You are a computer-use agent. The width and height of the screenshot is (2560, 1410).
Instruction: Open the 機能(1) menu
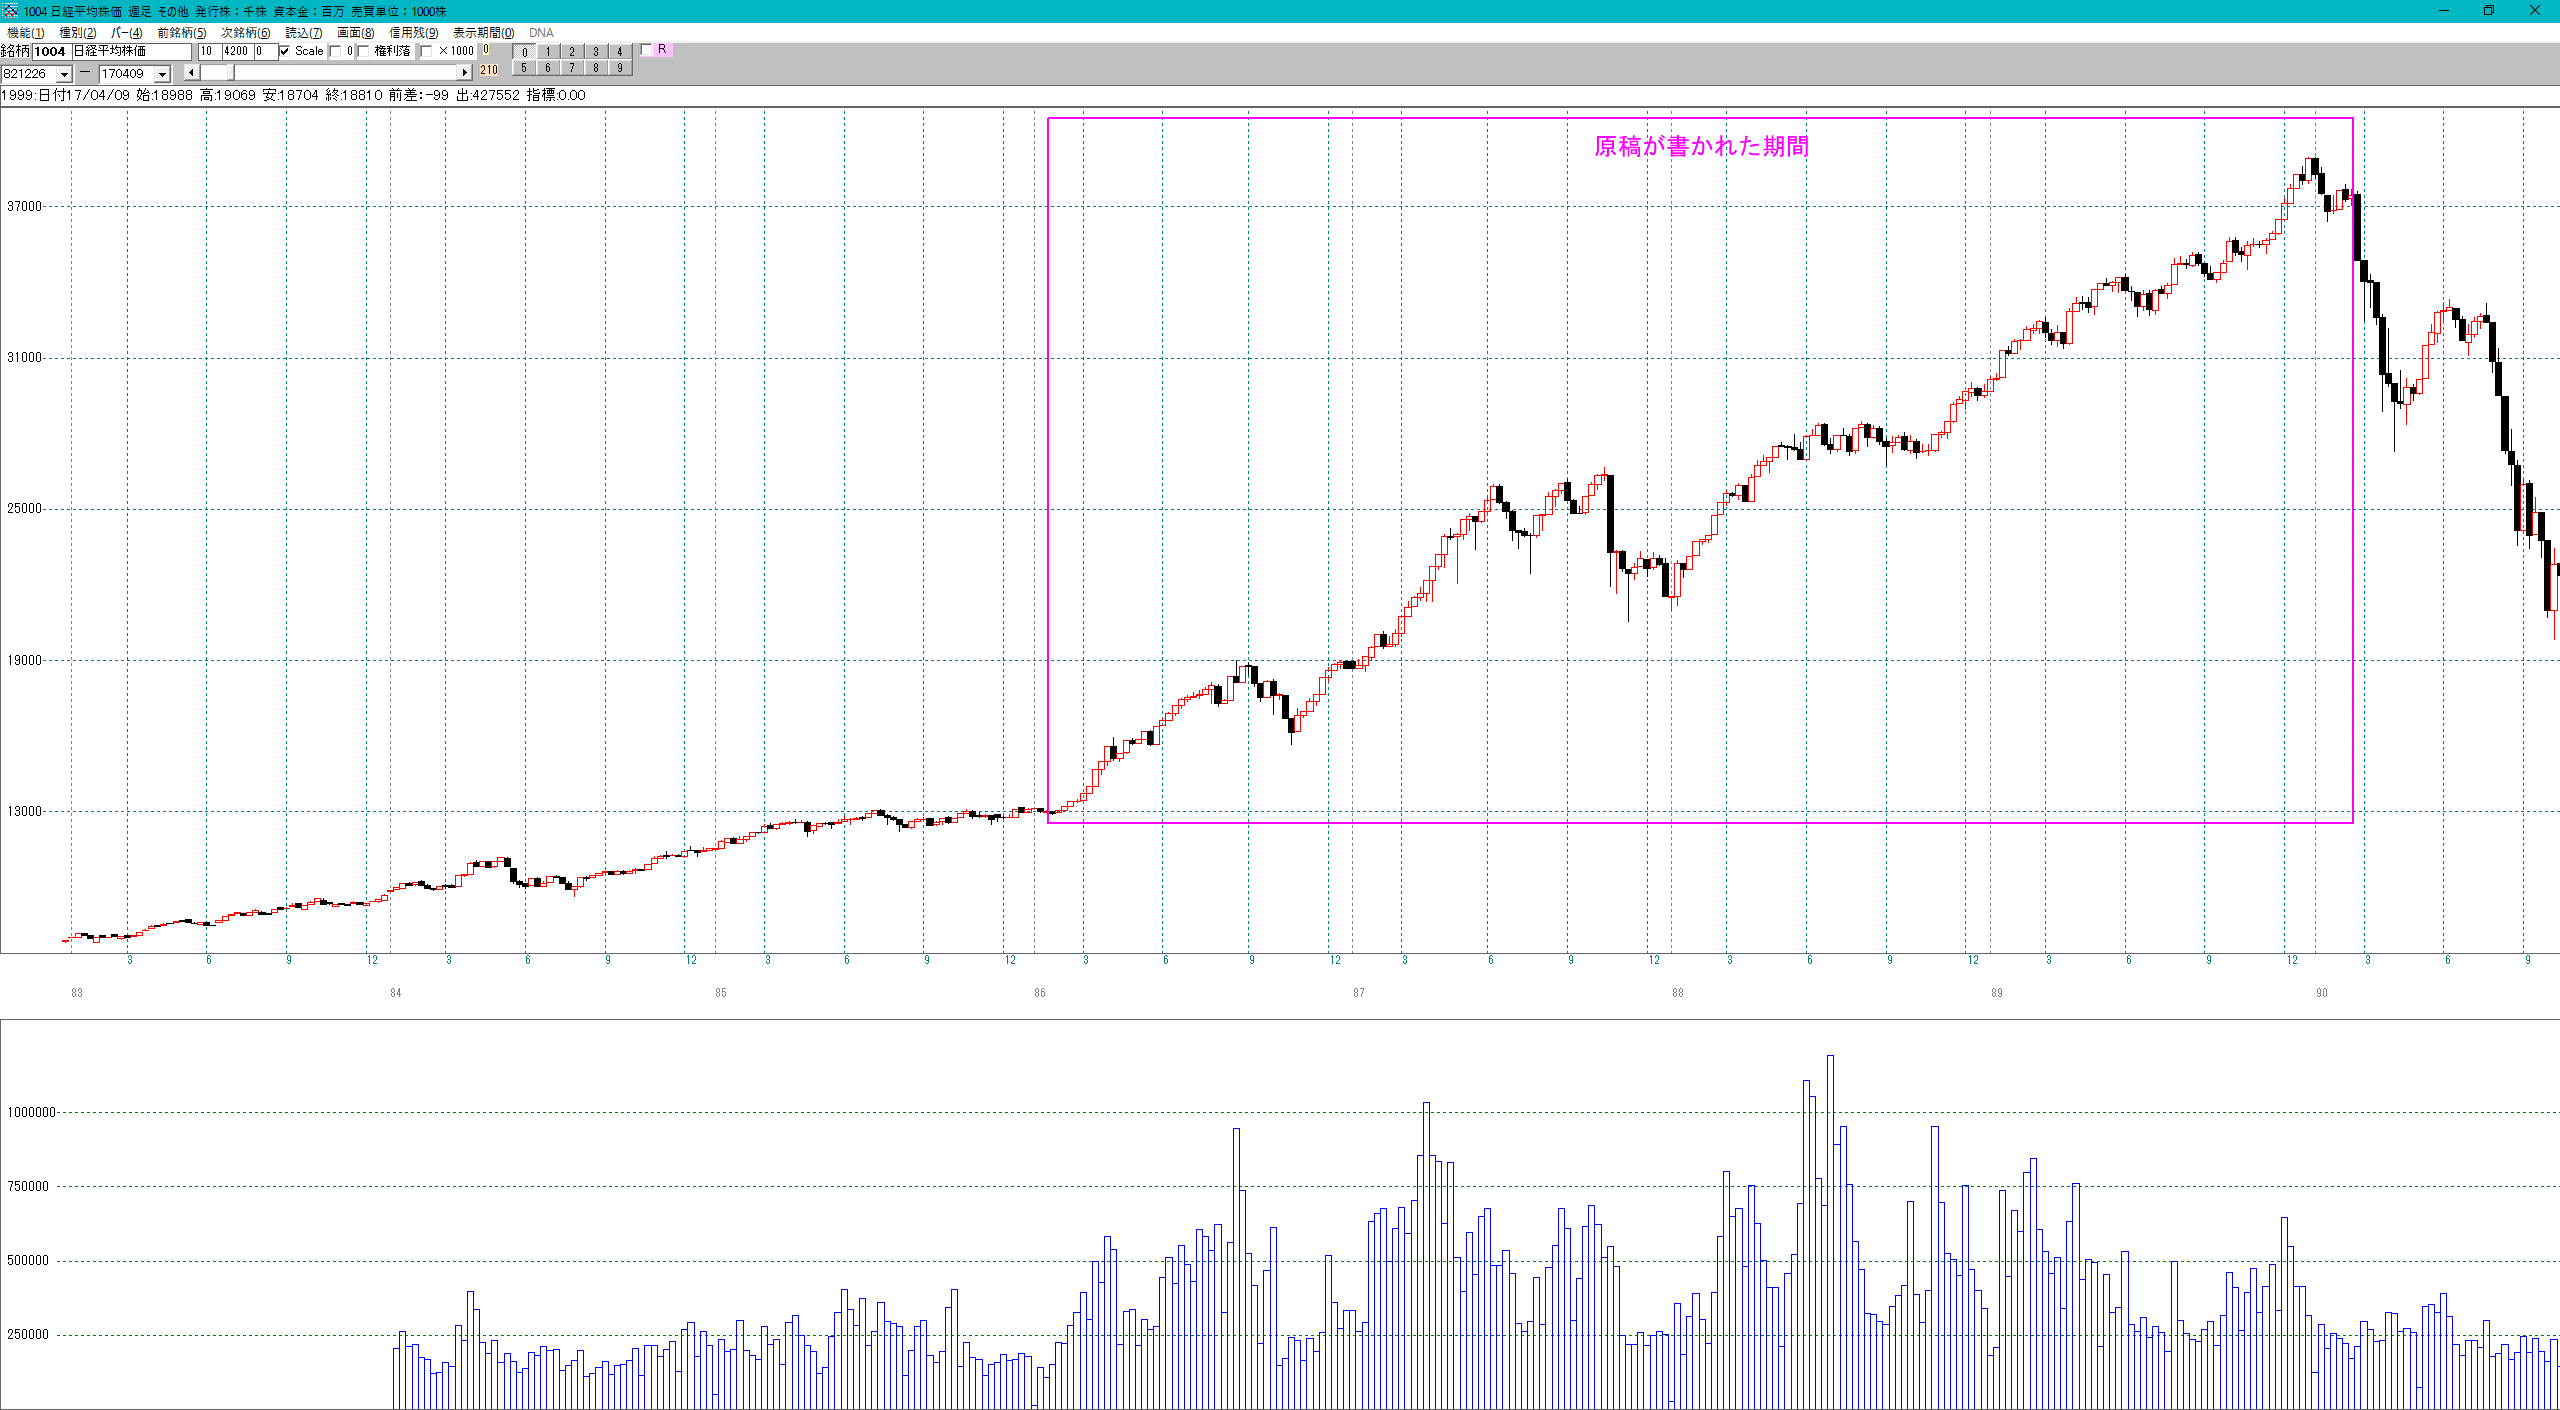[x=26, y=33]
